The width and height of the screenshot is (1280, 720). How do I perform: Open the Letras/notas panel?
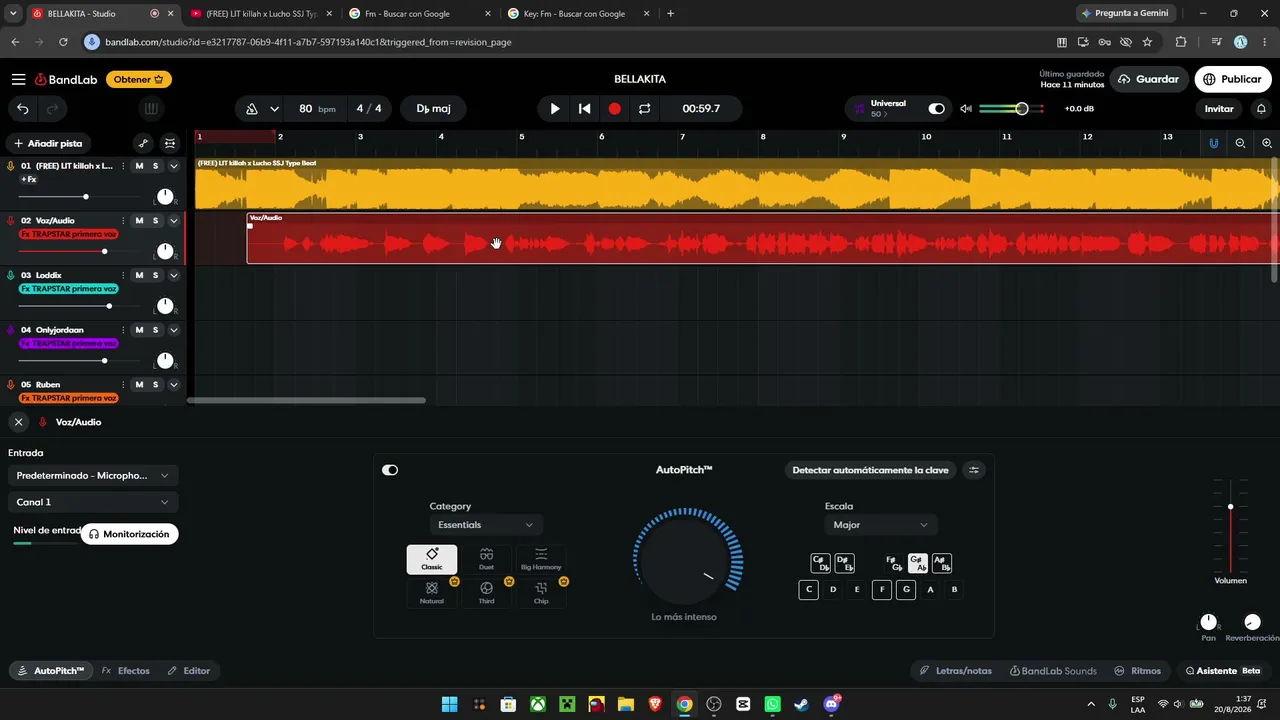[956, 671]
